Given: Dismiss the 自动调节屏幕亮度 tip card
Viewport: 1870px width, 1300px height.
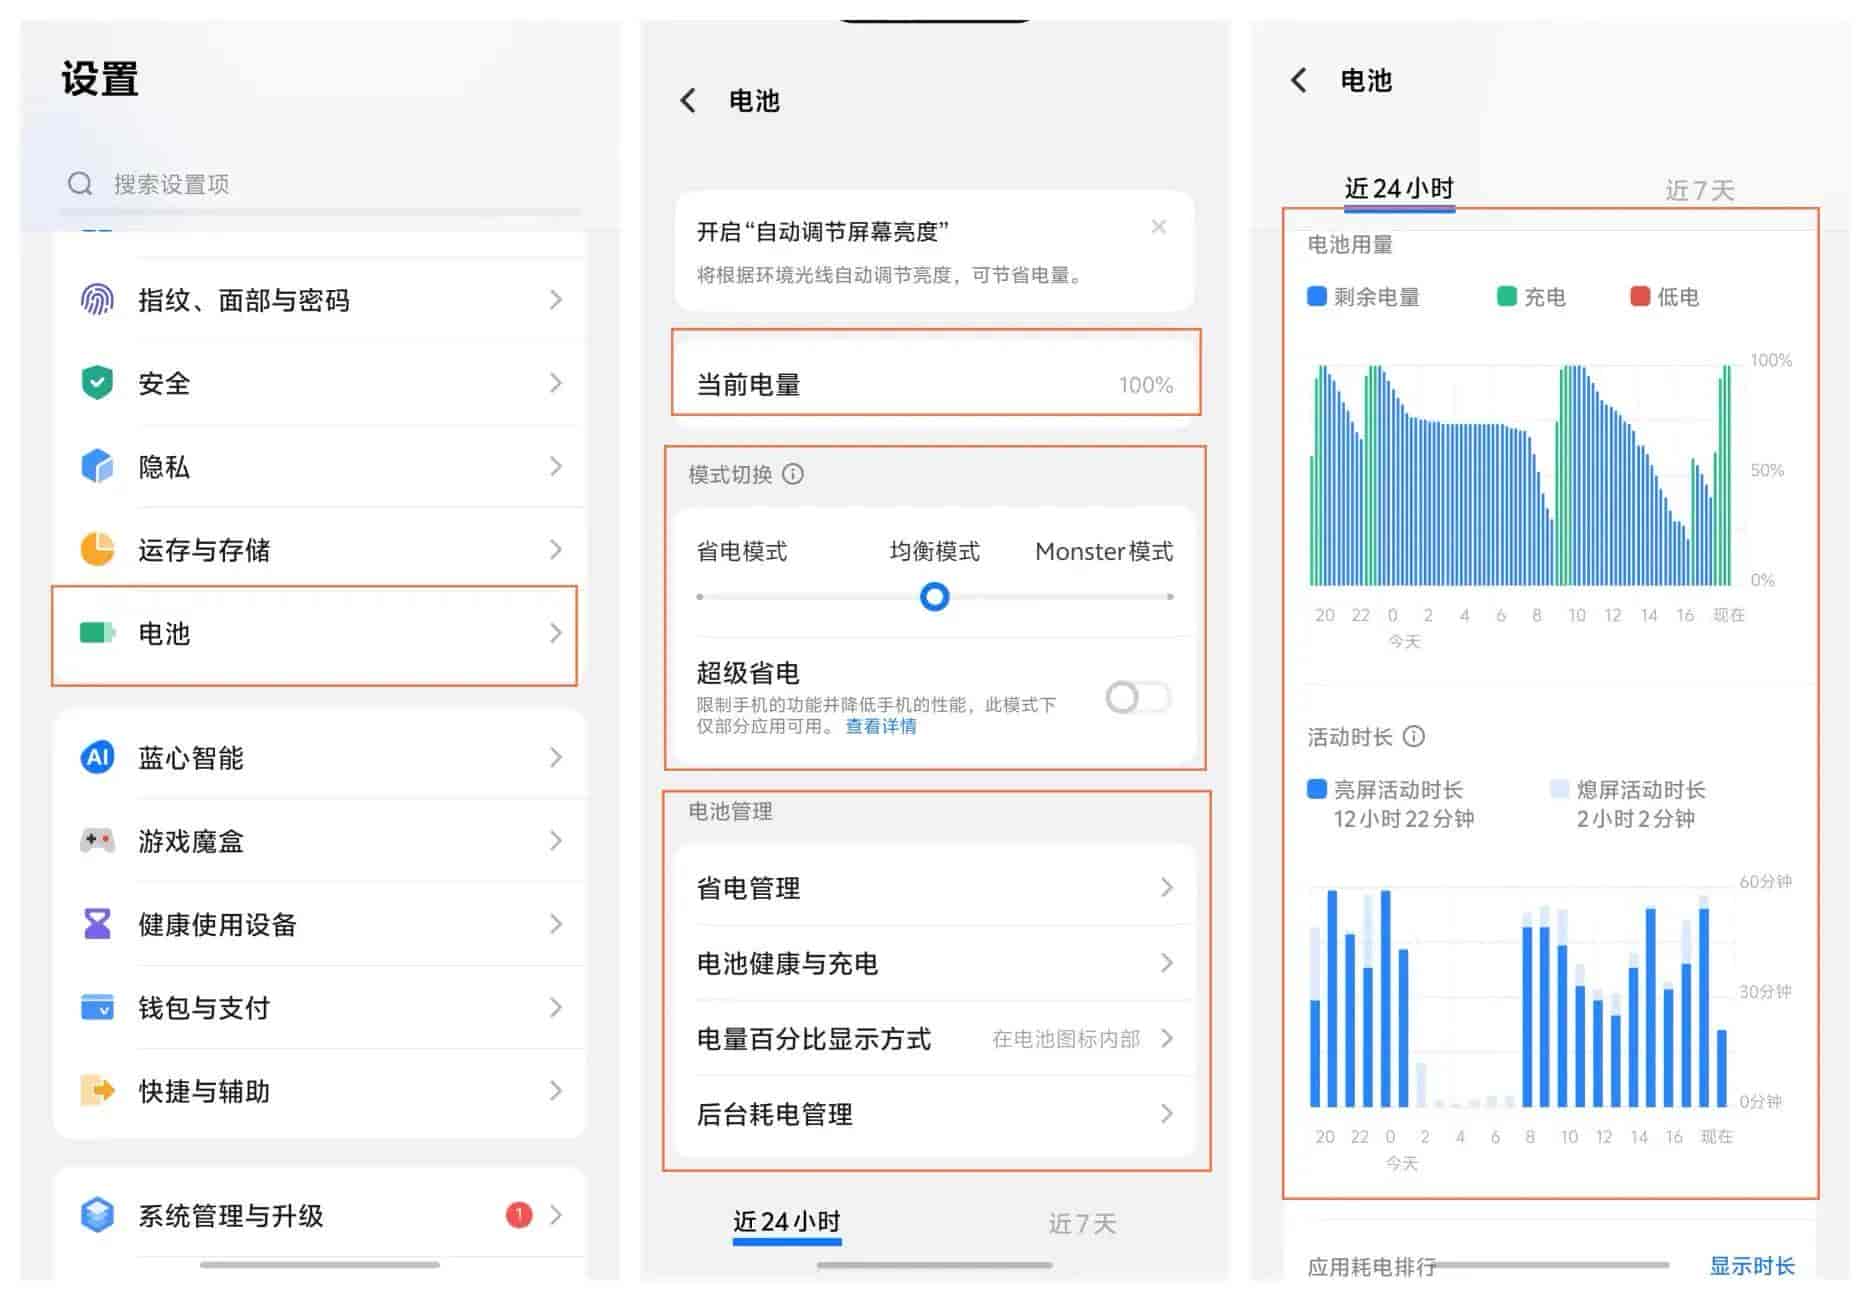Looking at the screenshot, I should 1158,227.
